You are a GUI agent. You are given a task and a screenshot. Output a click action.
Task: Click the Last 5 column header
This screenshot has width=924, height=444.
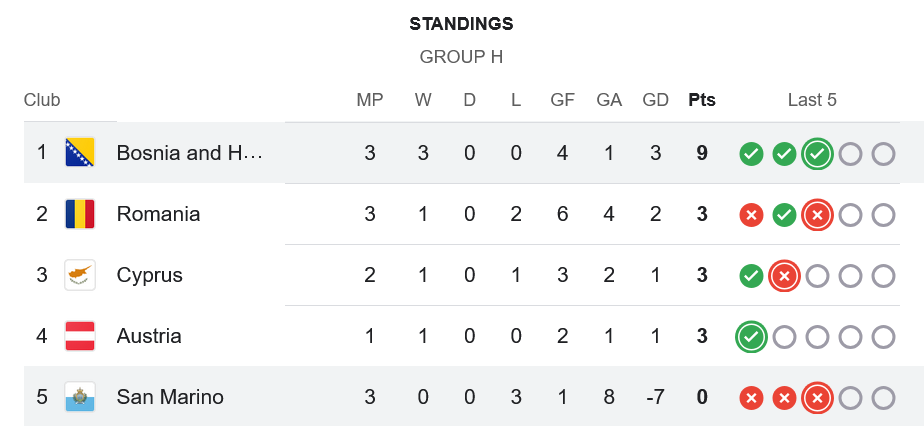[x=812, y=100]
